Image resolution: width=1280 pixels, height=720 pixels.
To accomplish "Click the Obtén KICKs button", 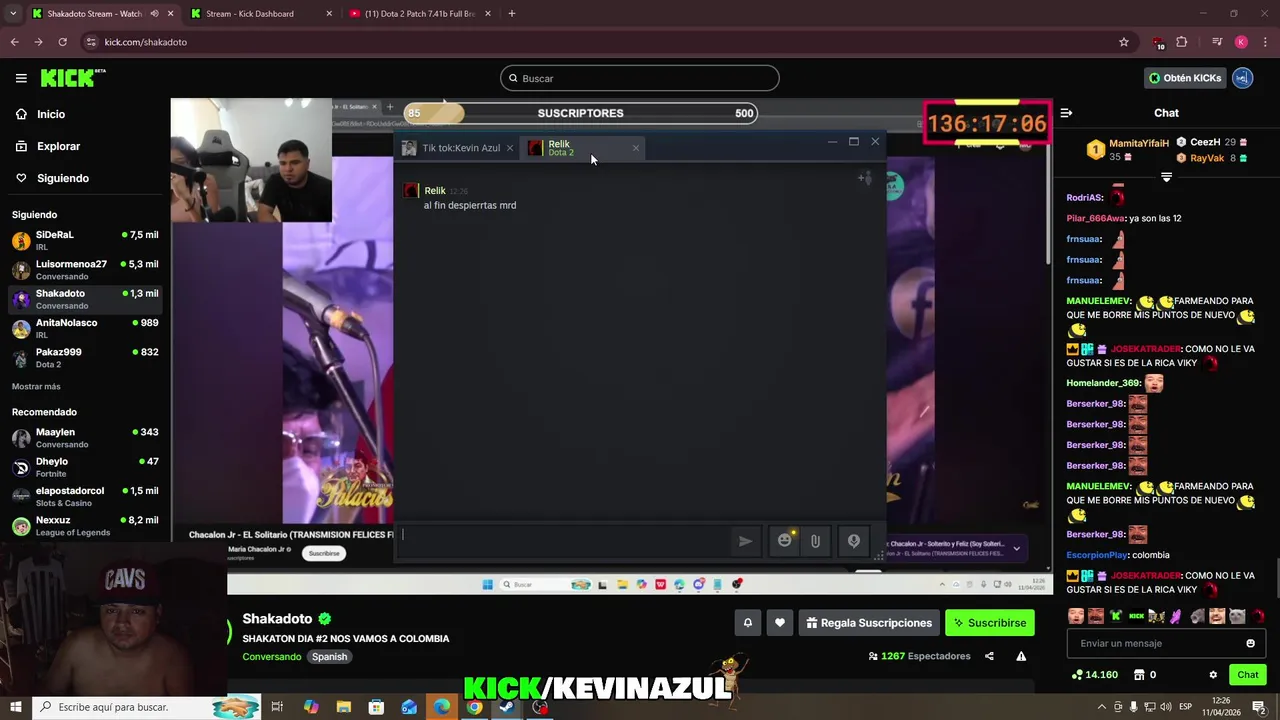I will tap(1186, 78).
